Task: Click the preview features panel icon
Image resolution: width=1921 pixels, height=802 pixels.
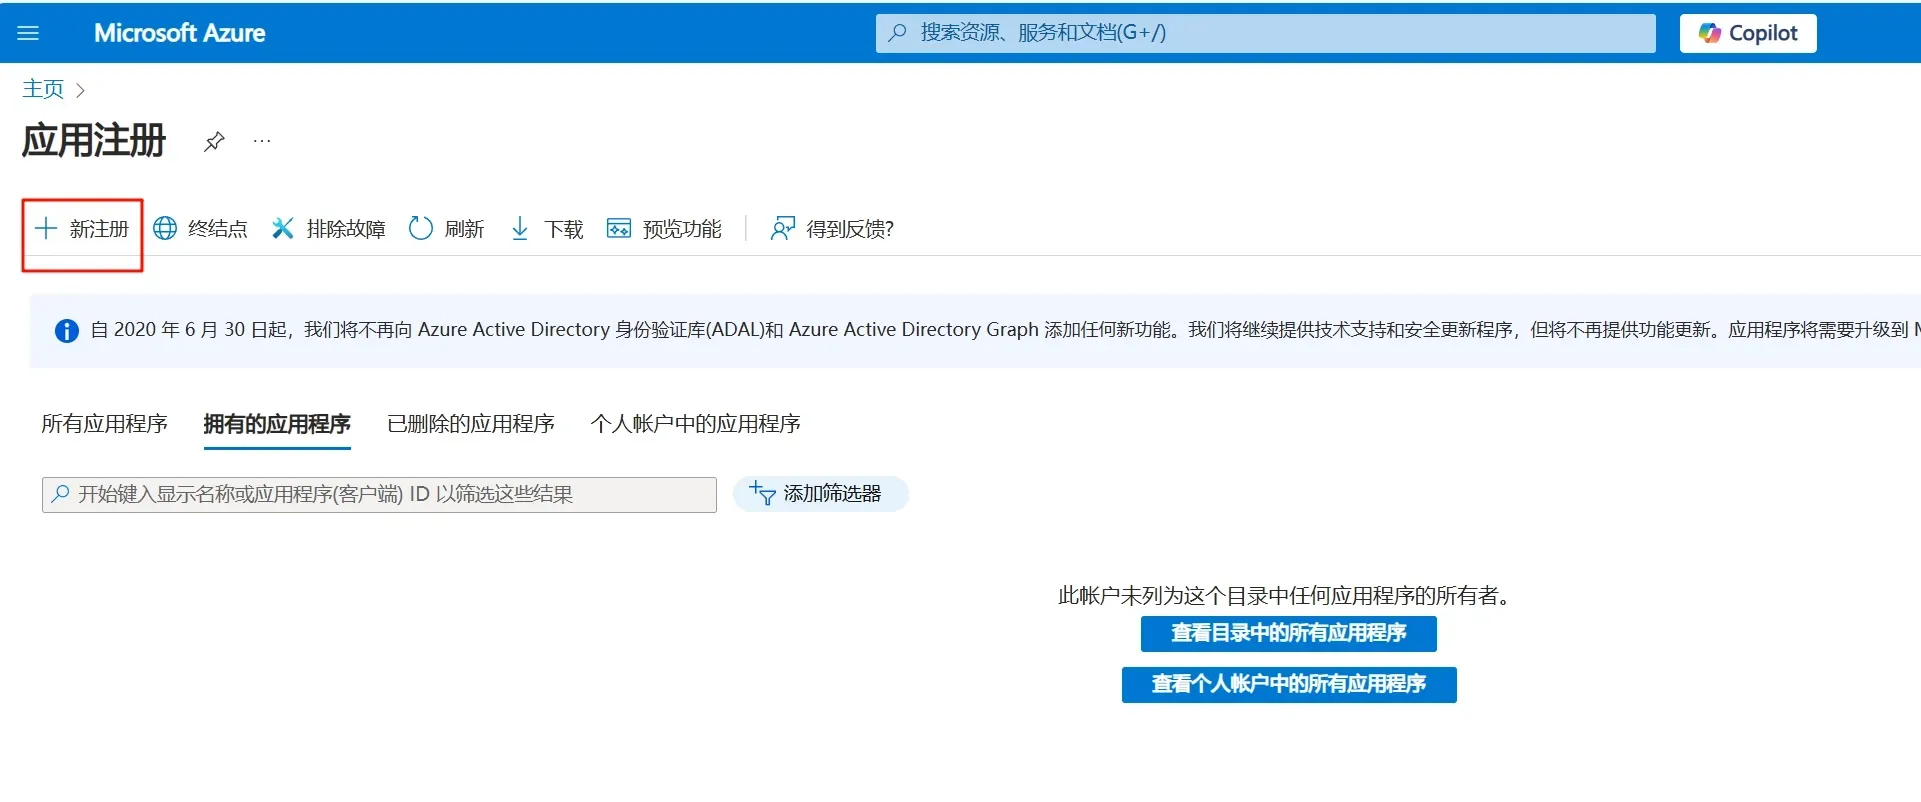Action: [x=619, y=229]
